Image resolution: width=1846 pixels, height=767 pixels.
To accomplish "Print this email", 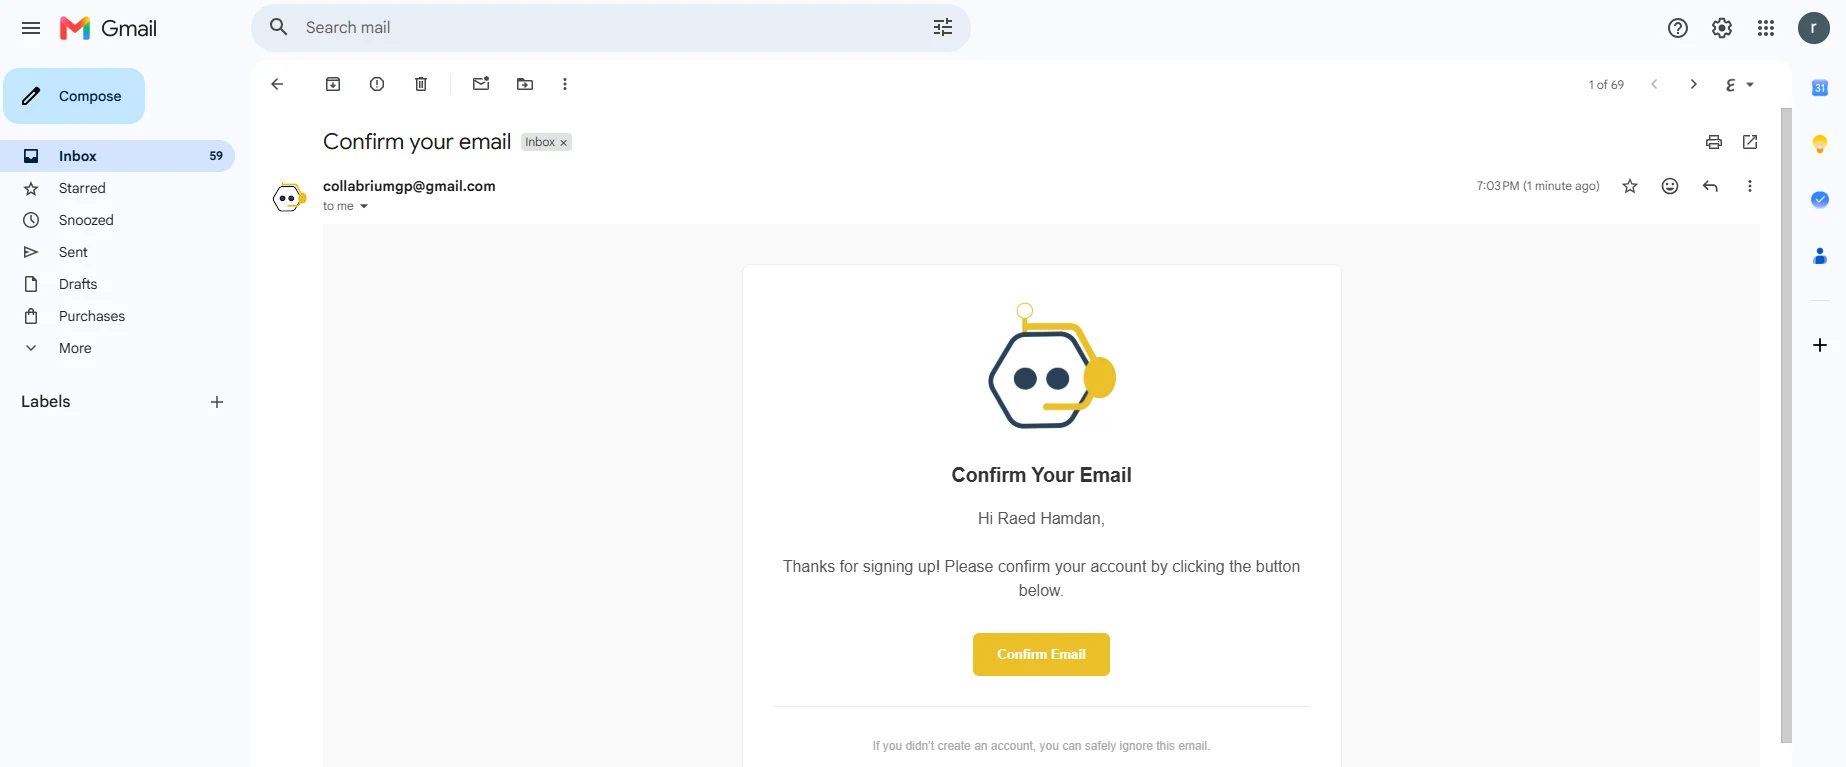I will click(1714, 142).
